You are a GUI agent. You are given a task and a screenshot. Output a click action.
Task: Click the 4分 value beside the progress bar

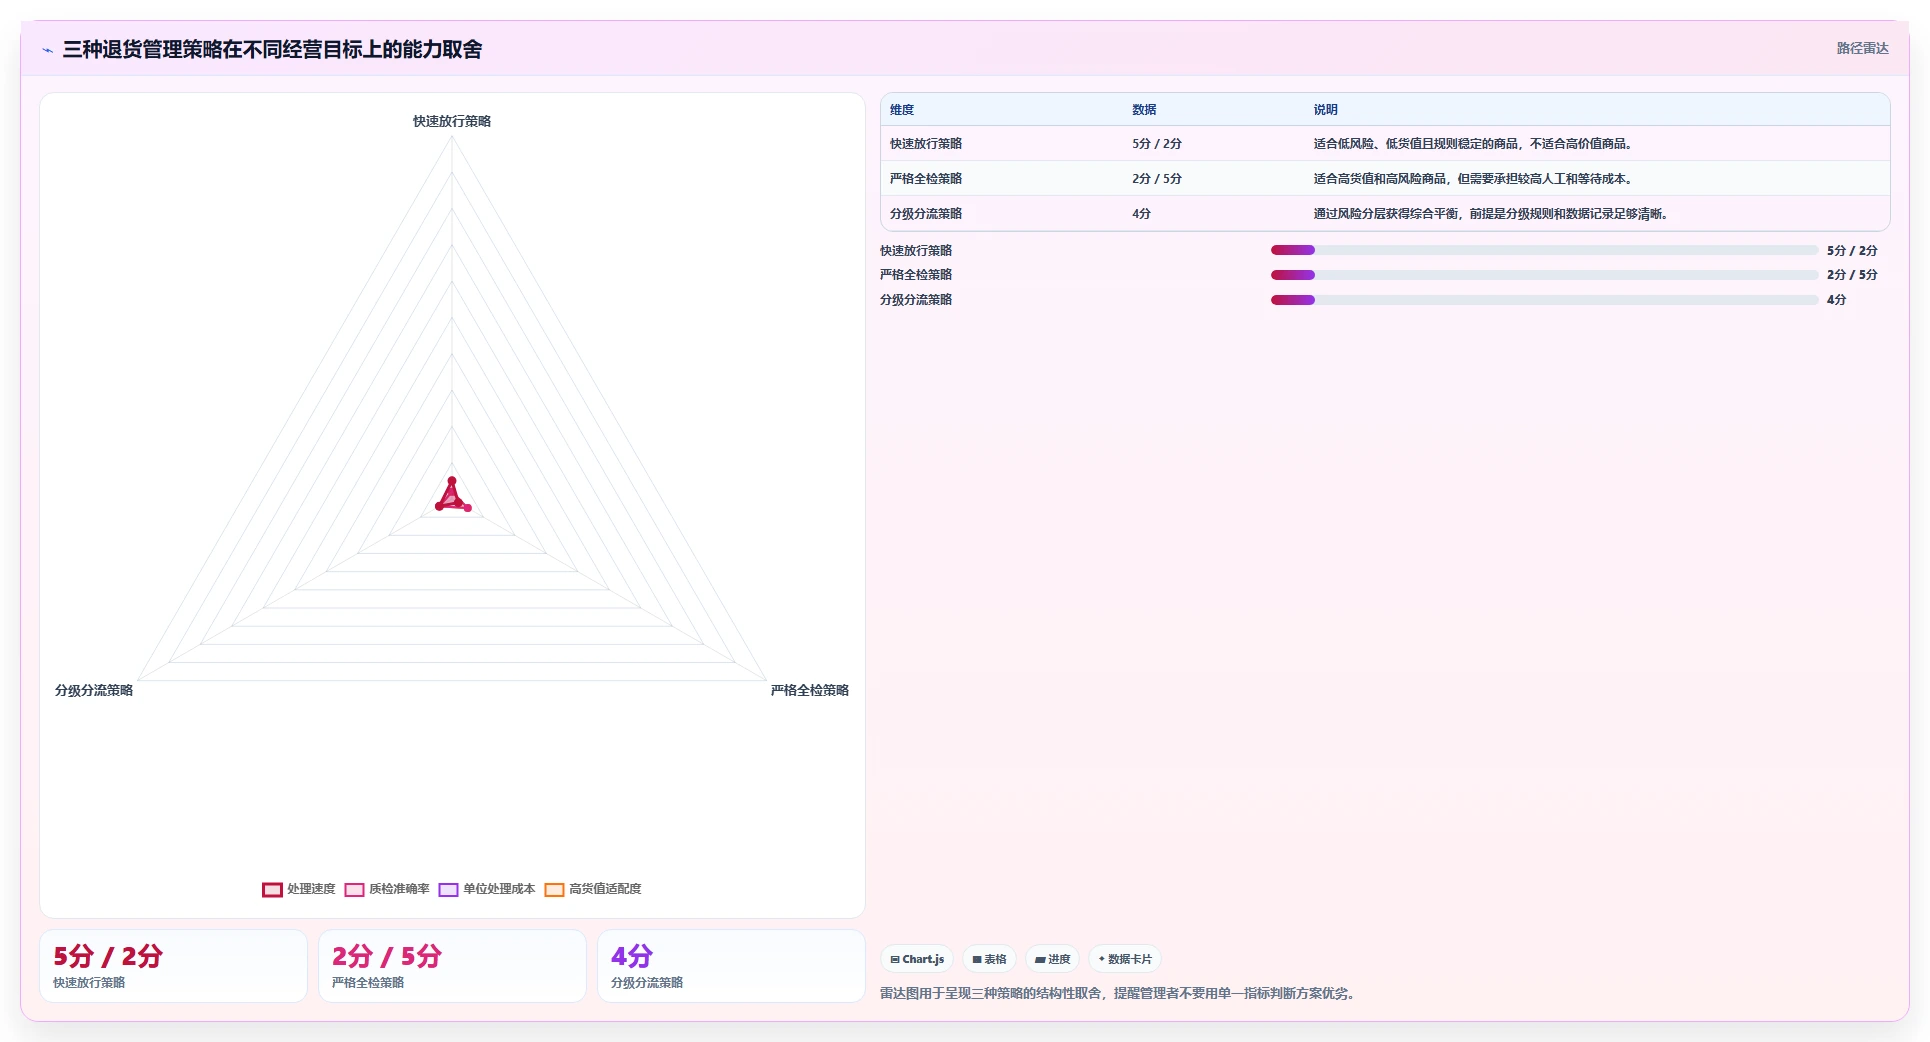1836,300
